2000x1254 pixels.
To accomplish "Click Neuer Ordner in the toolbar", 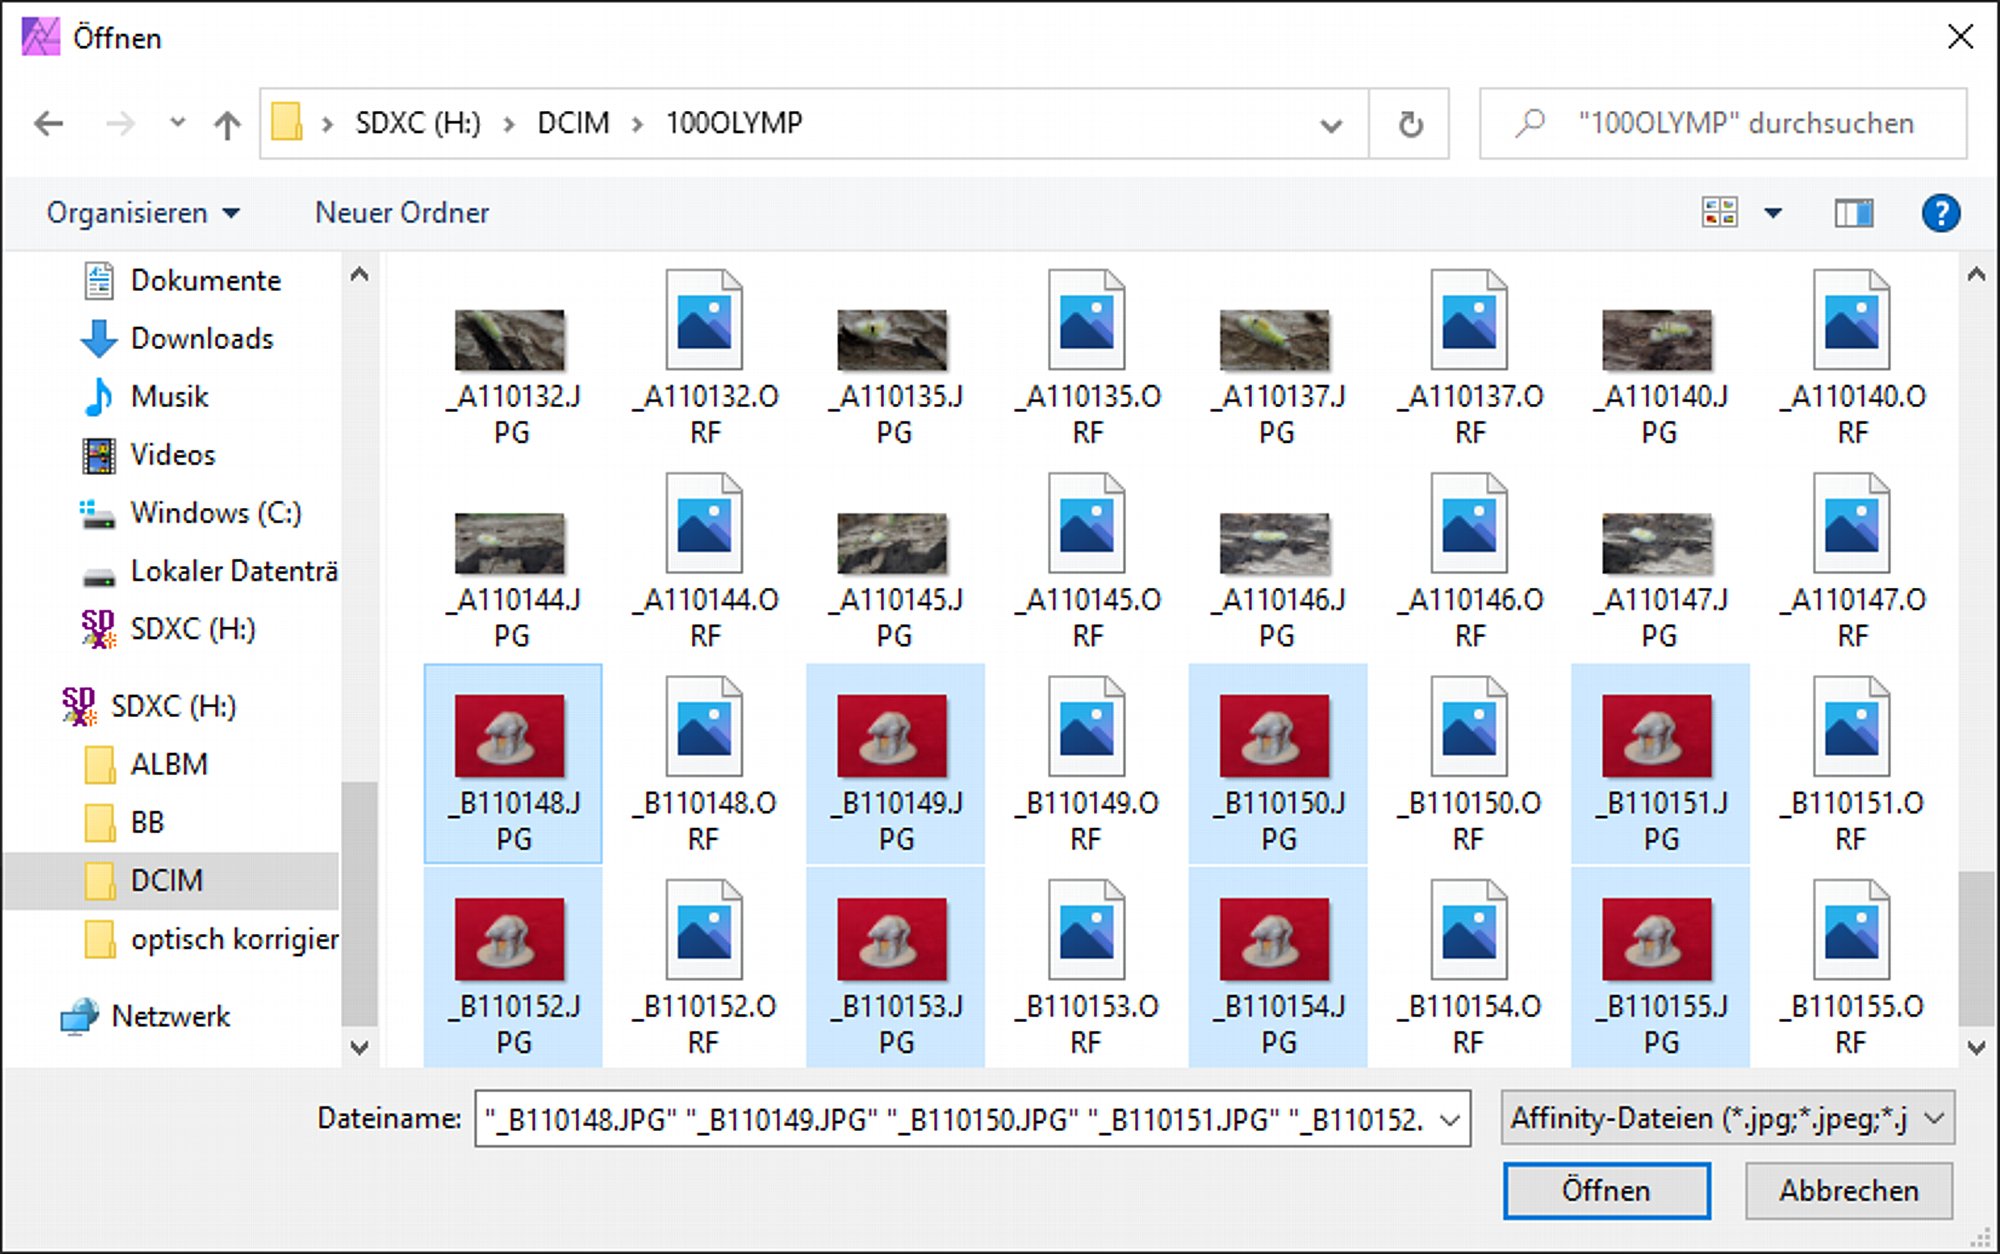I will (x=401, y=213).
